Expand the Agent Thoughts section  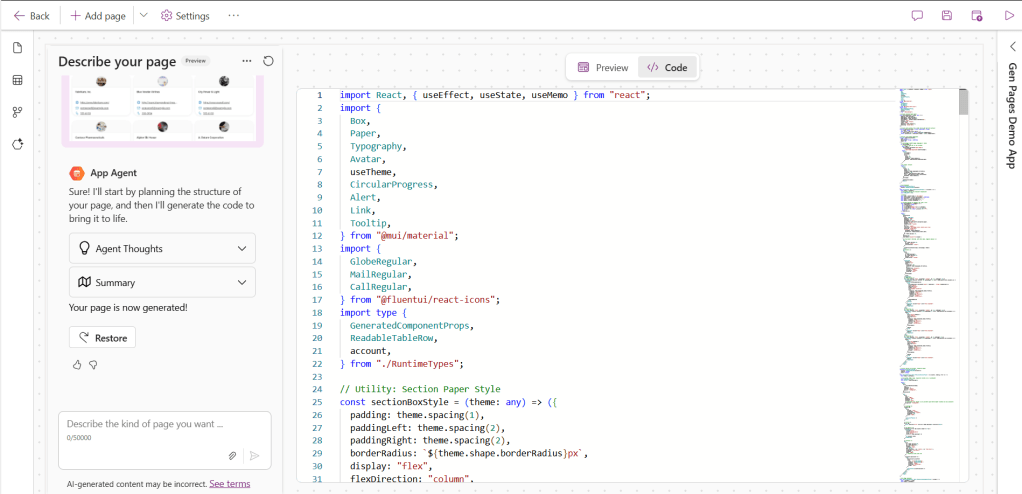[162, 248]
